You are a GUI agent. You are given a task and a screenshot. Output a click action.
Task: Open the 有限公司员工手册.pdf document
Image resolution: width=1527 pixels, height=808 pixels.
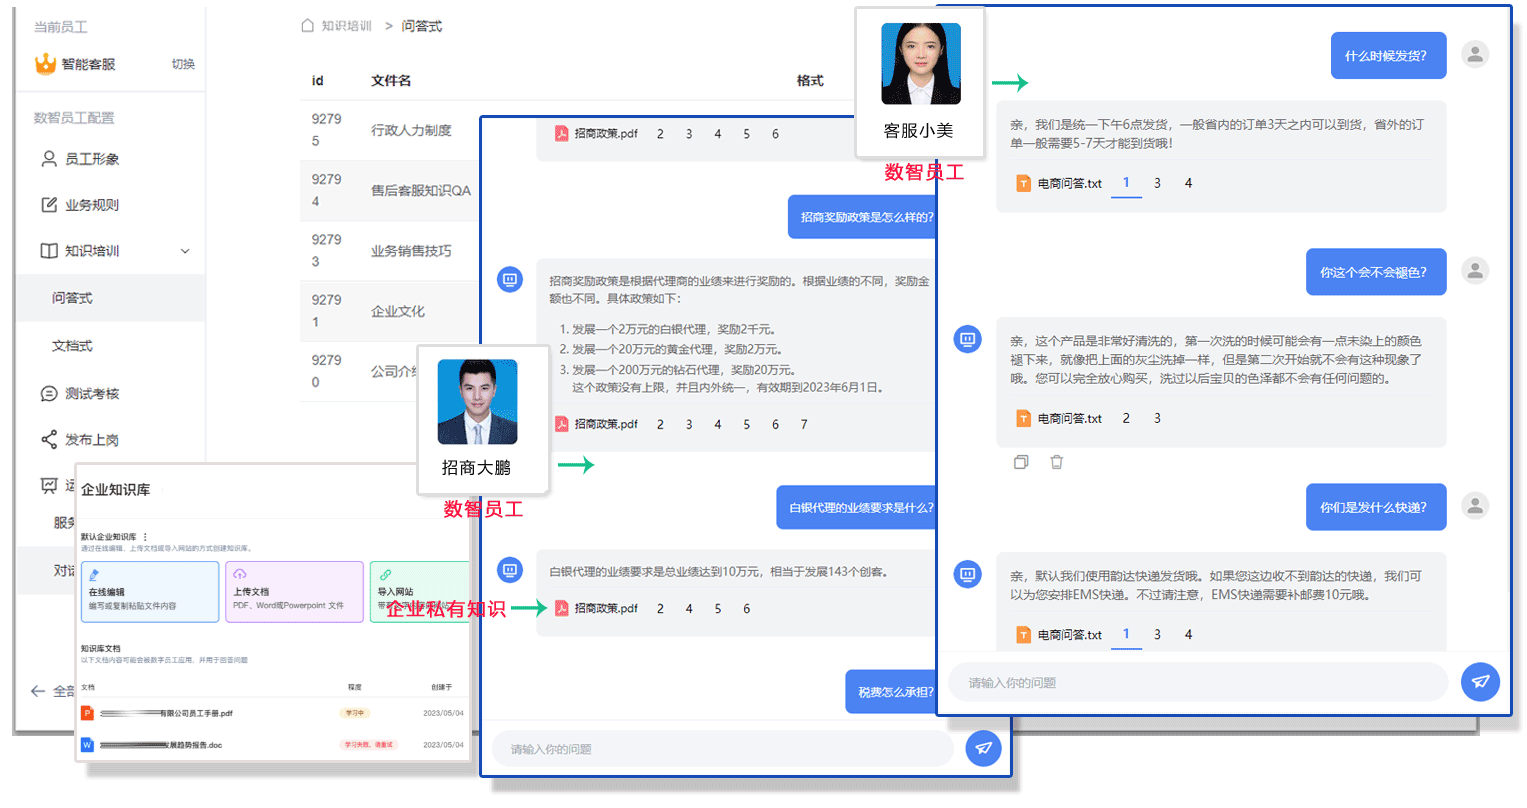click(166, 714)
